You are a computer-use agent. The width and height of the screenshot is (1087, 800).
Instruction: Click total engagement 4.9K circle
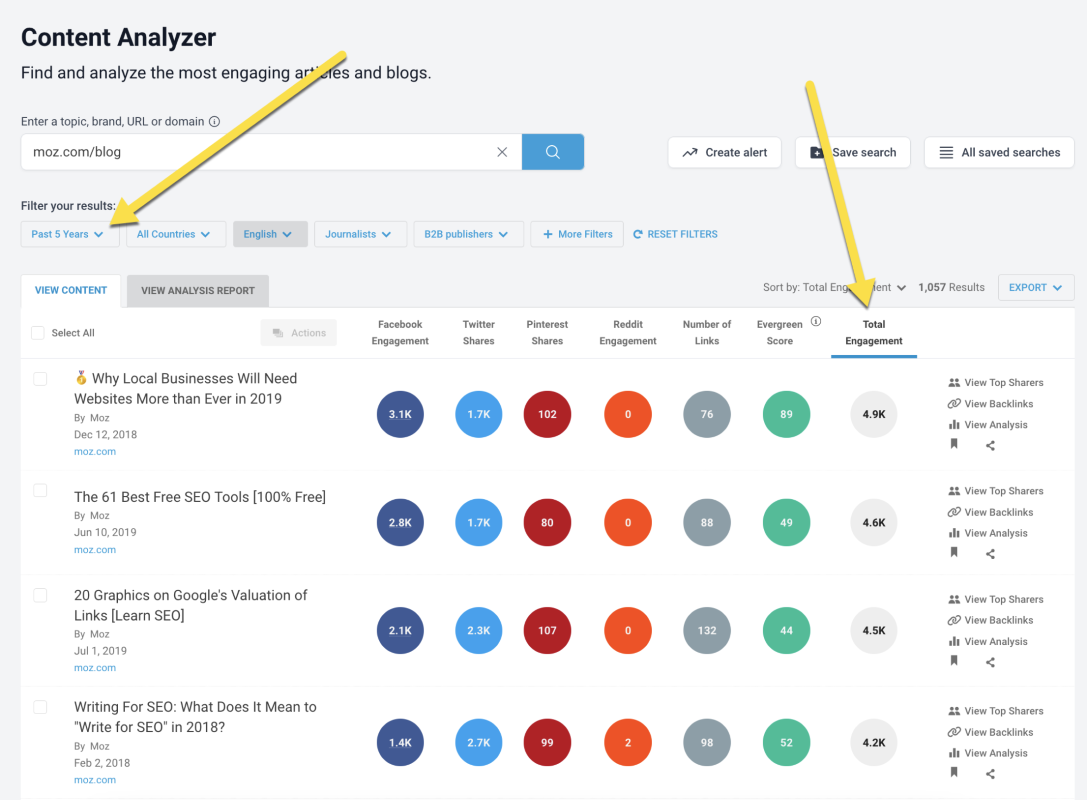tap(873, 414)
